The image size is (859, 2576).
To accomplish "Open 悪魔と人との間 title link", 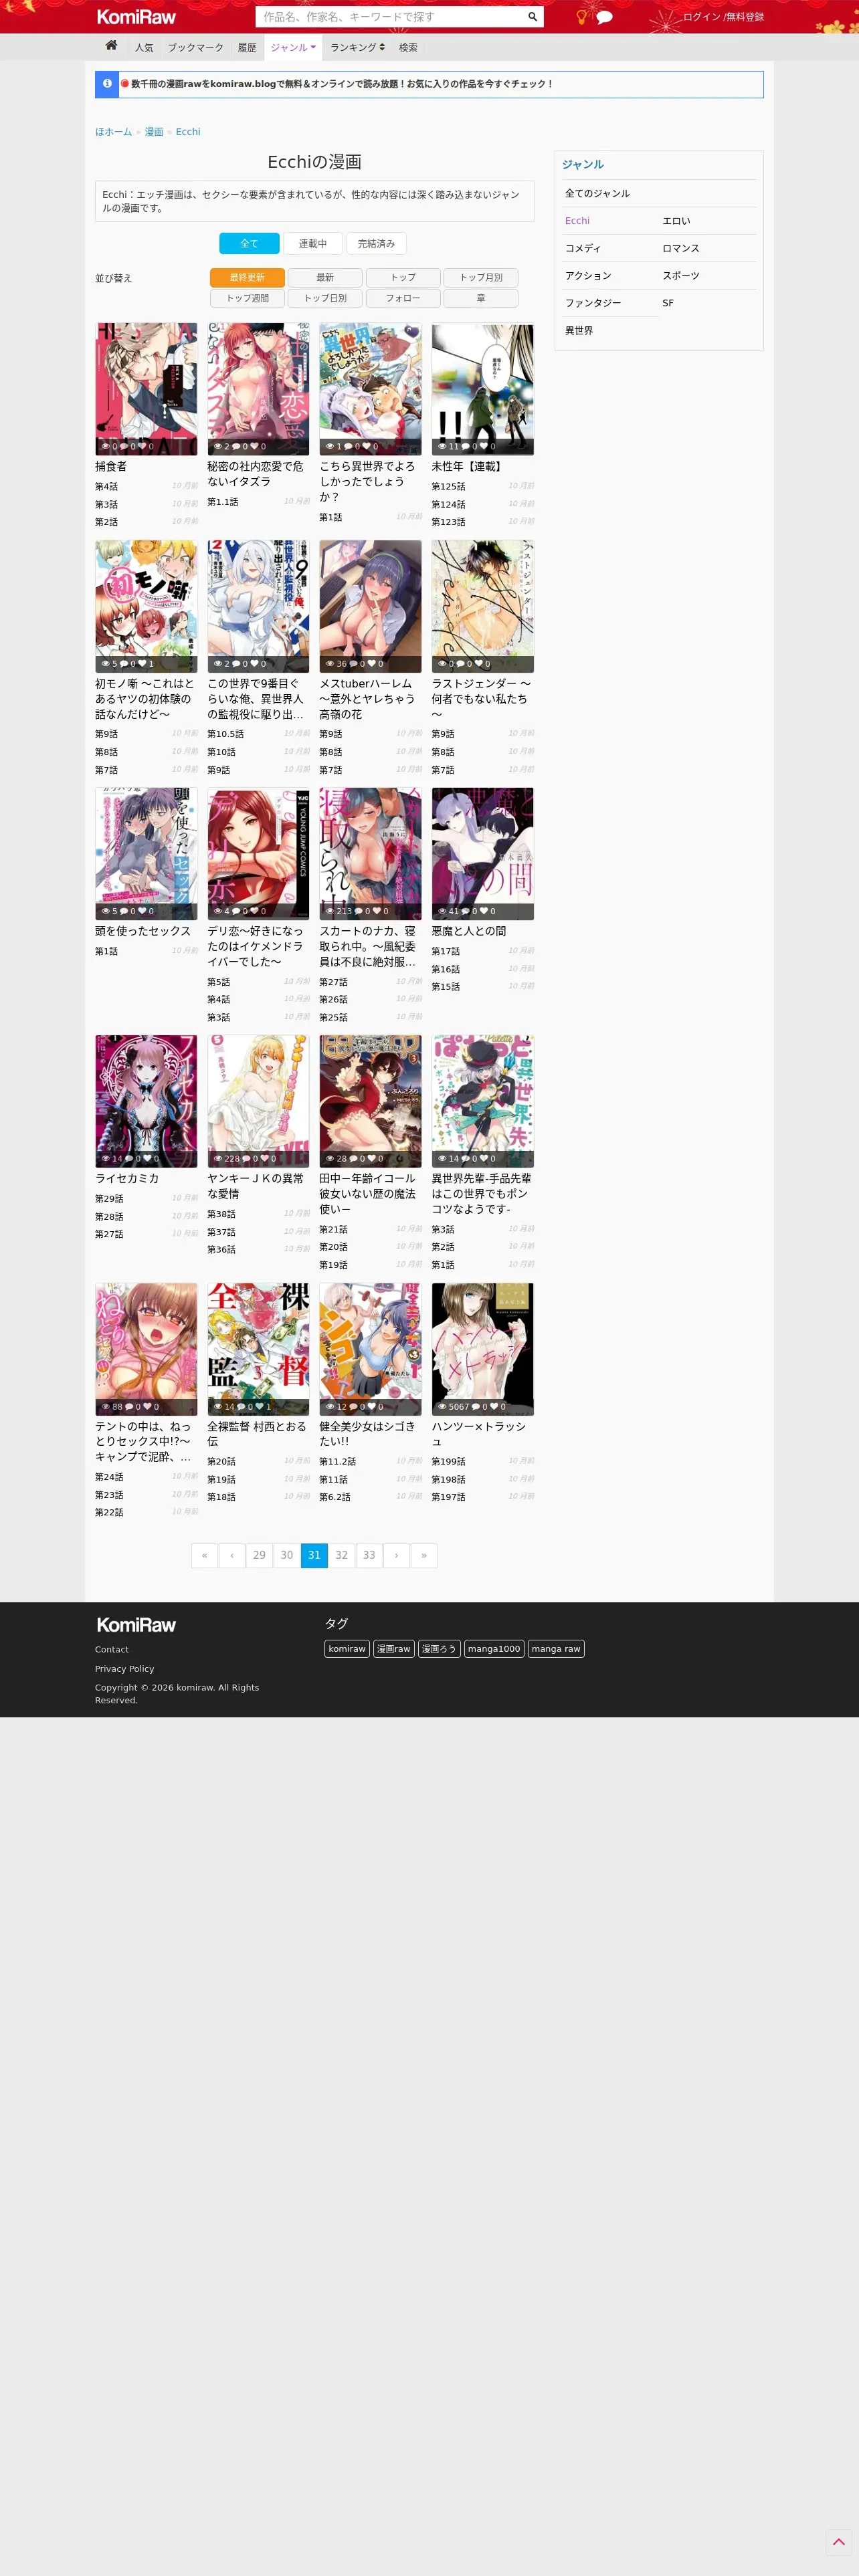I will pyautogui.click(x=469, y=931).
